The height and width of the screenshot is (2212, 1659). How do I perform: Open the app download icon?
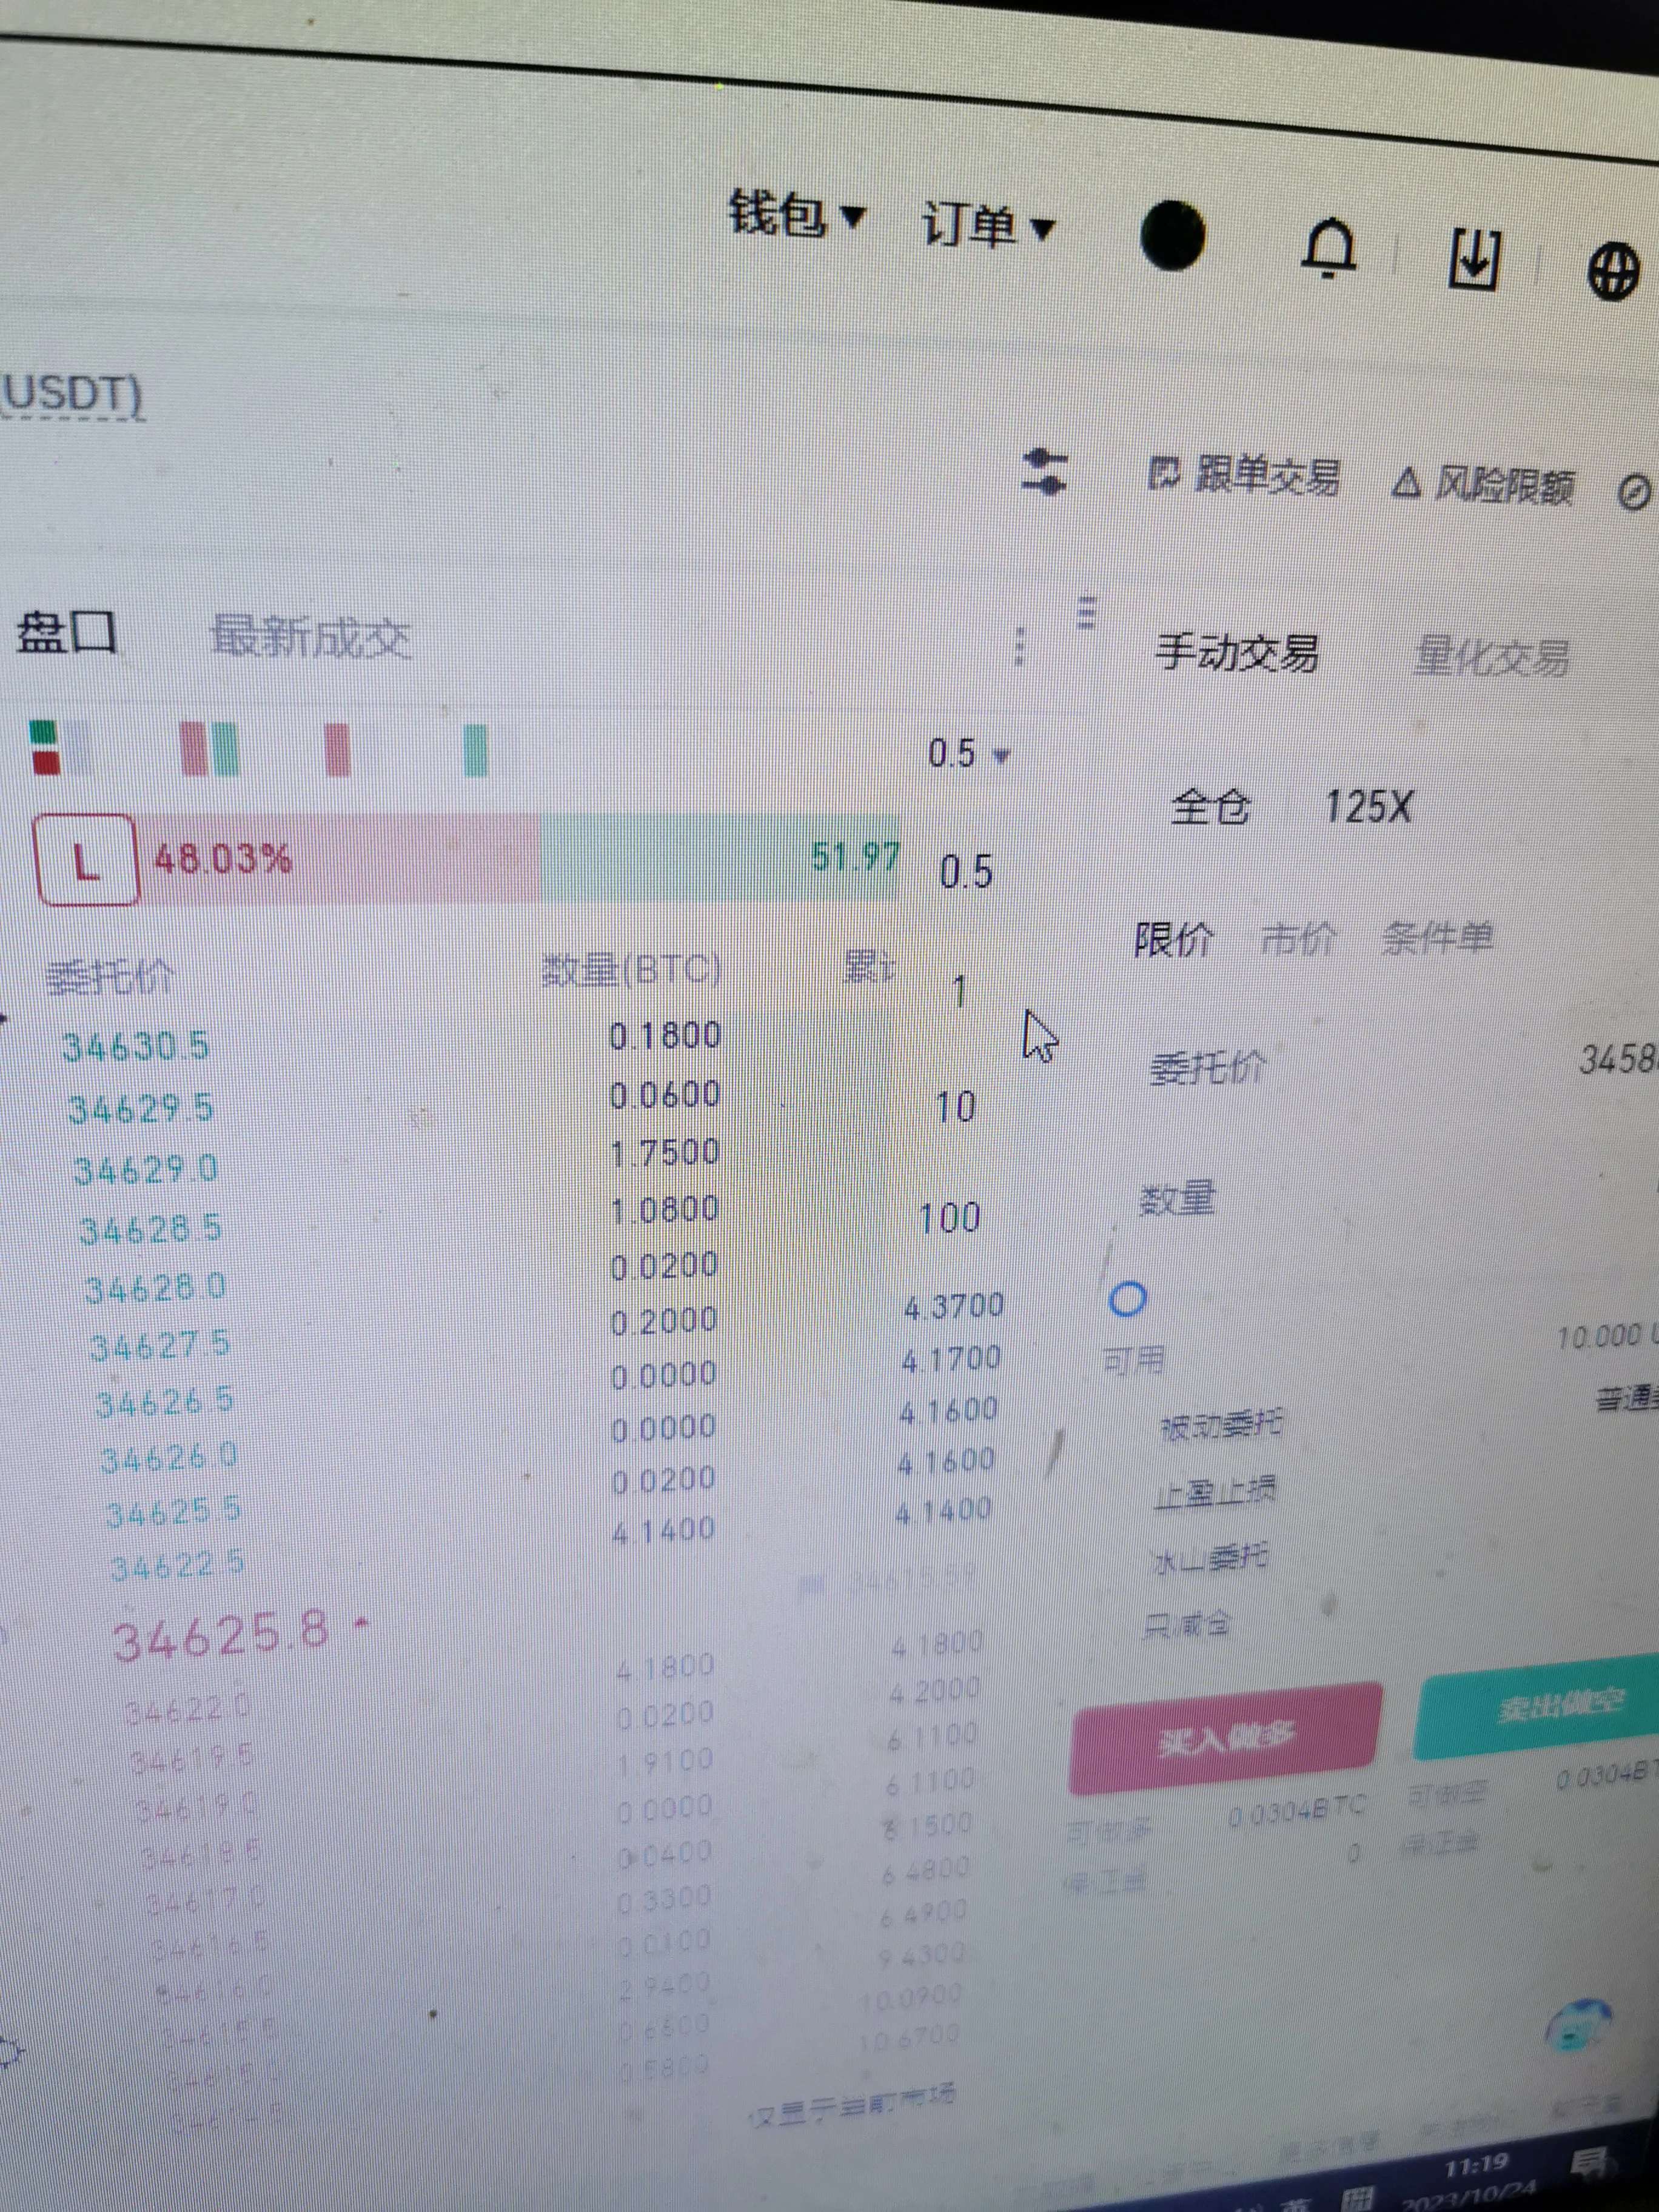coord(1475,259)
